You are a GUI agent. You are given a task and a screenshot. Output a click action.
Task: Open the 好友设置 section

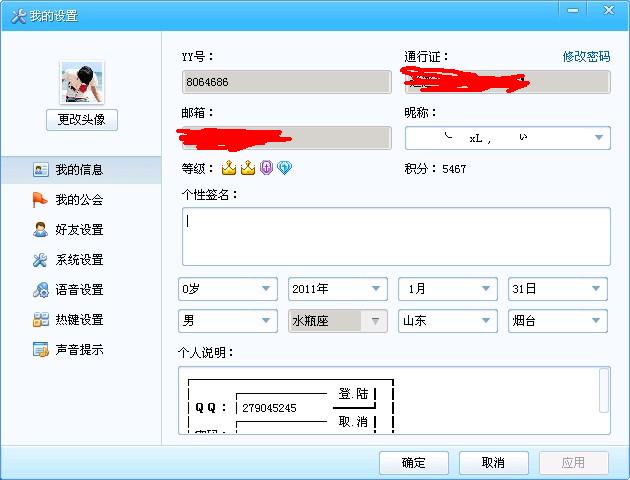pos(81,229)
